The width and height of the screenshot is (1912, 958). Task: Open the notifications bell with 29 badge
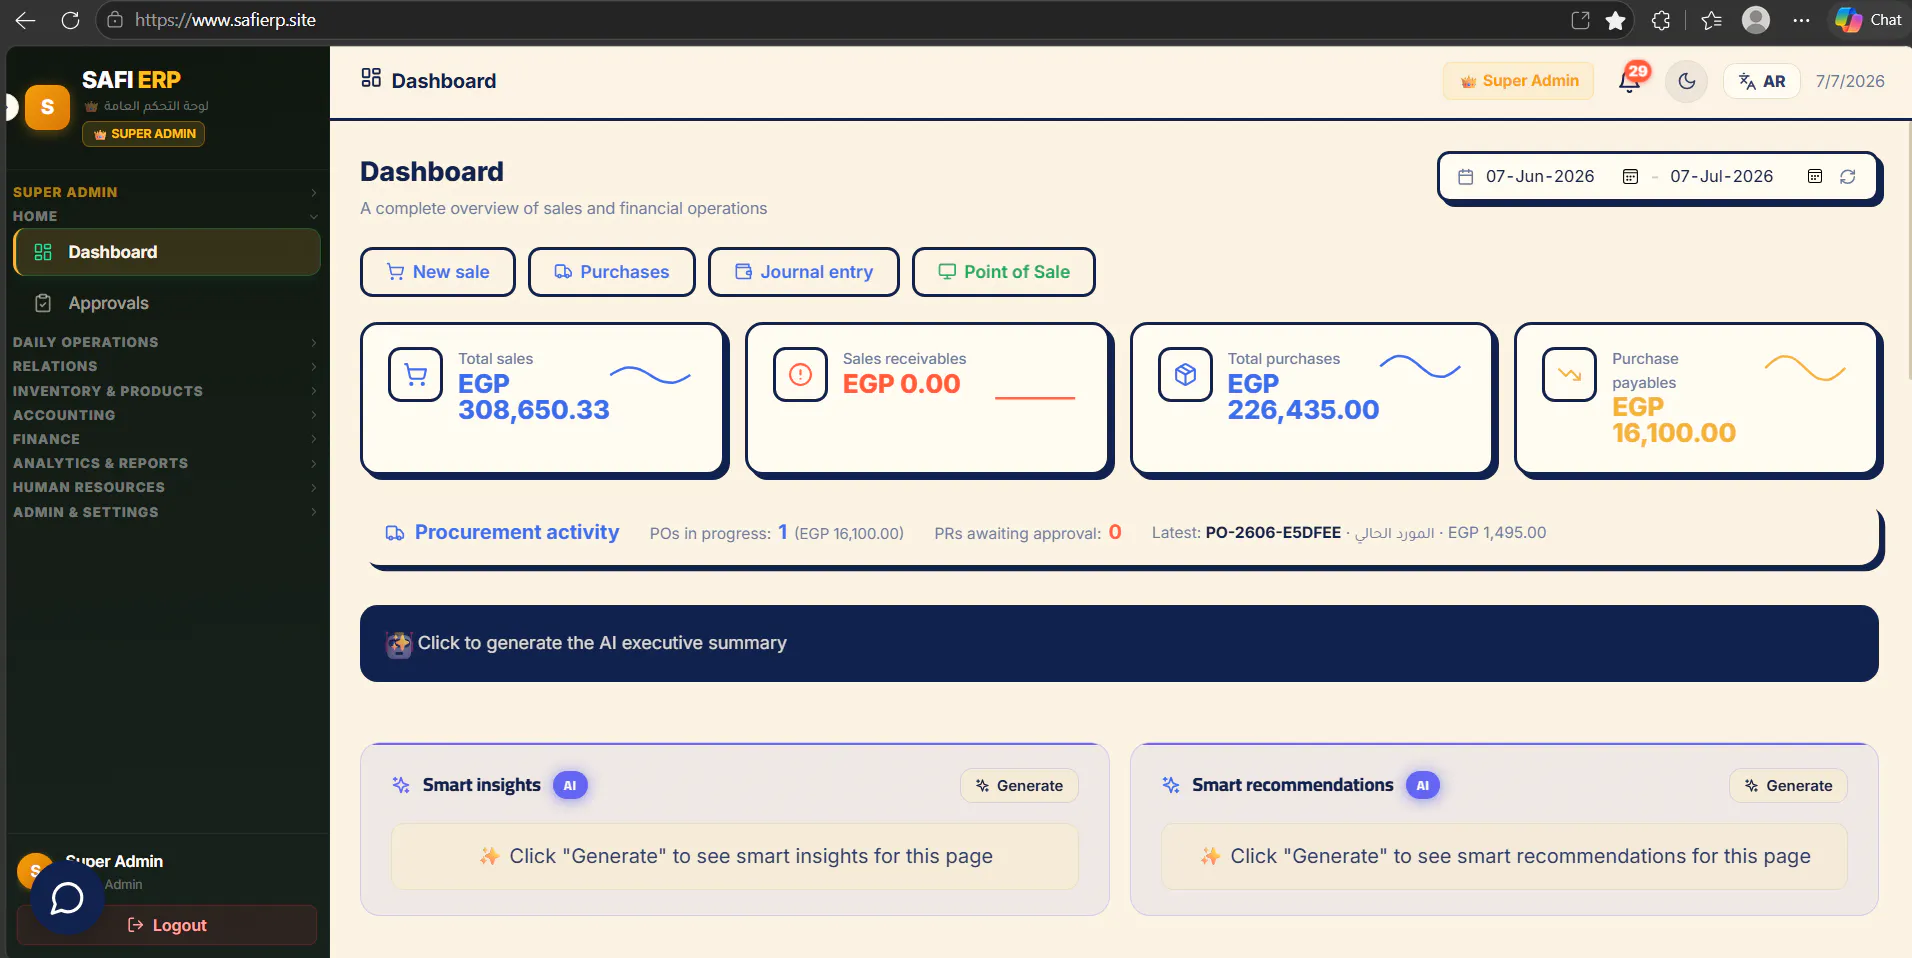click(x=1631, y=80)
